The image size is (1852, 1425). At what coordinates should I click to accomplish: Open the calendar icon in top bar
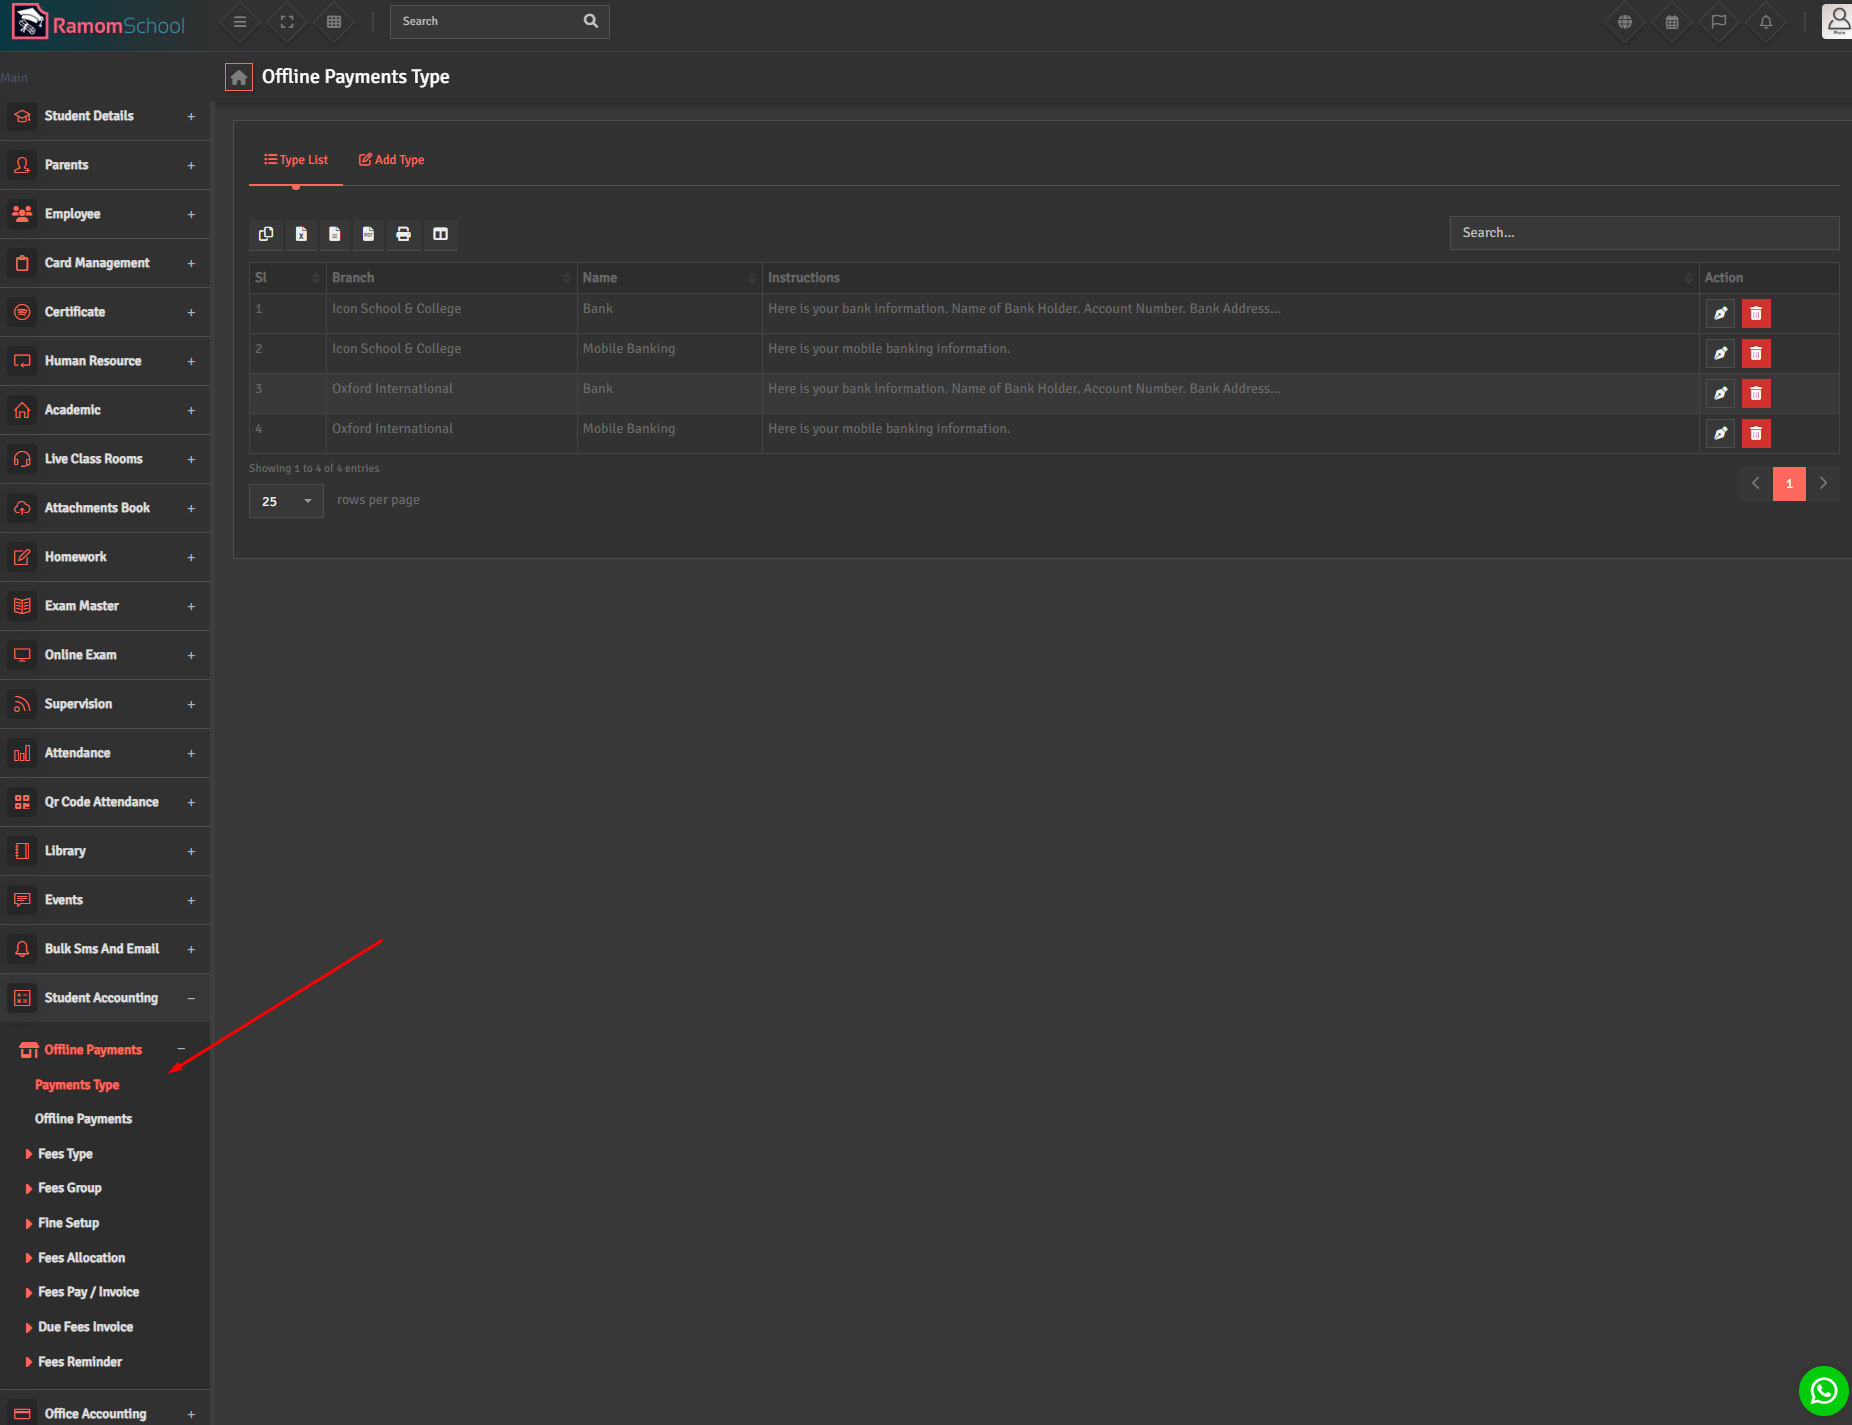(x=1672, y=21)
